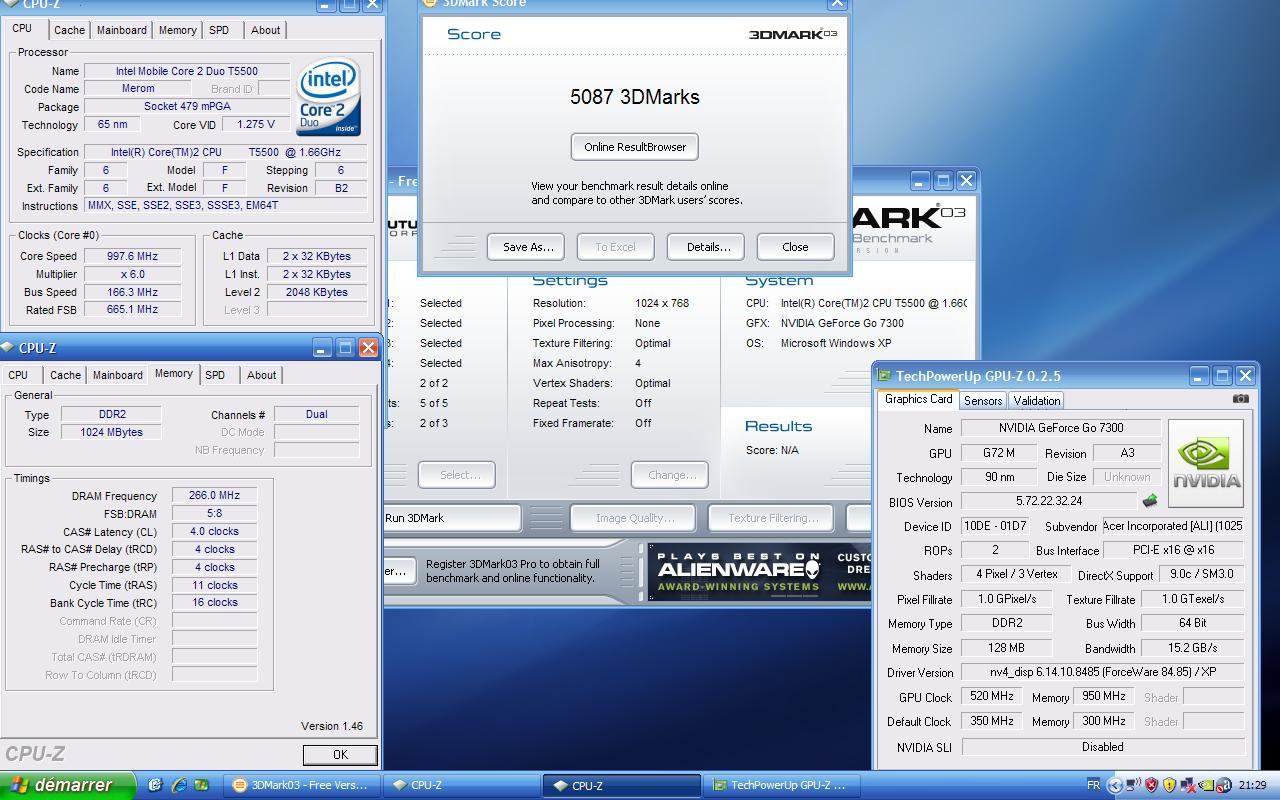Screen dimensions: 1280x800
Task: Switch to GPU-Z Validation tab
Action: tap(1036, 400)
